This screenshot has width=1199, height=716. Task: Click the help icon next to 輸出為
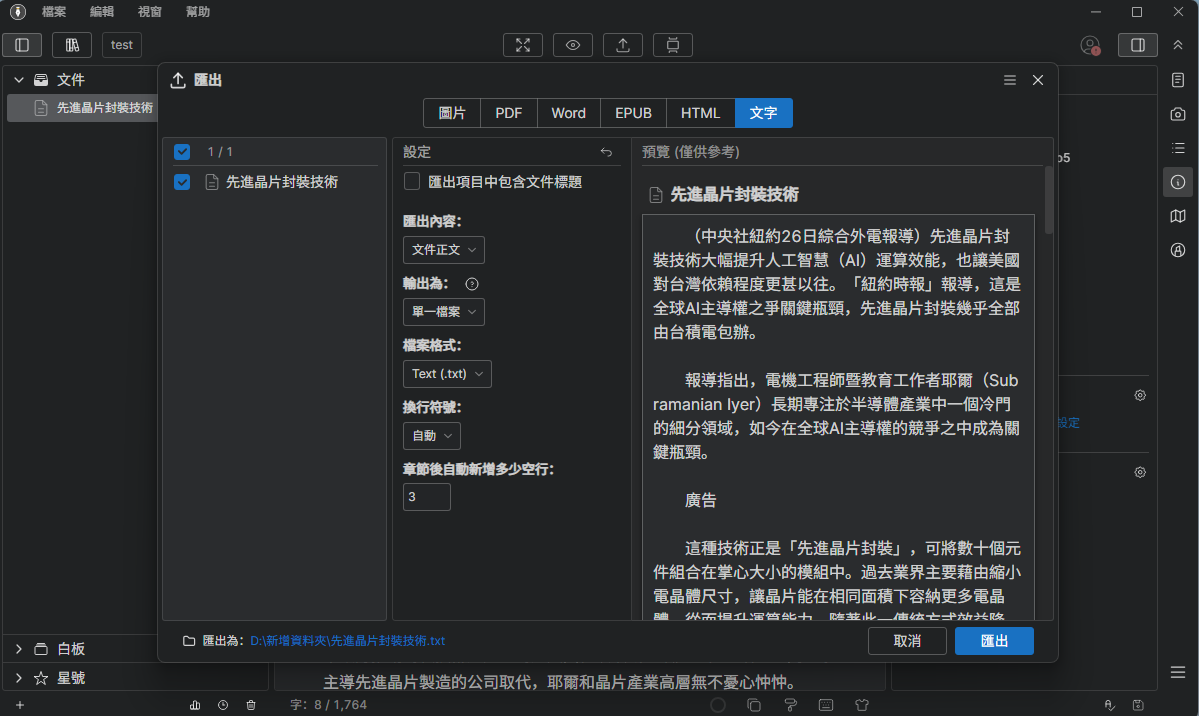pos(472,284)
